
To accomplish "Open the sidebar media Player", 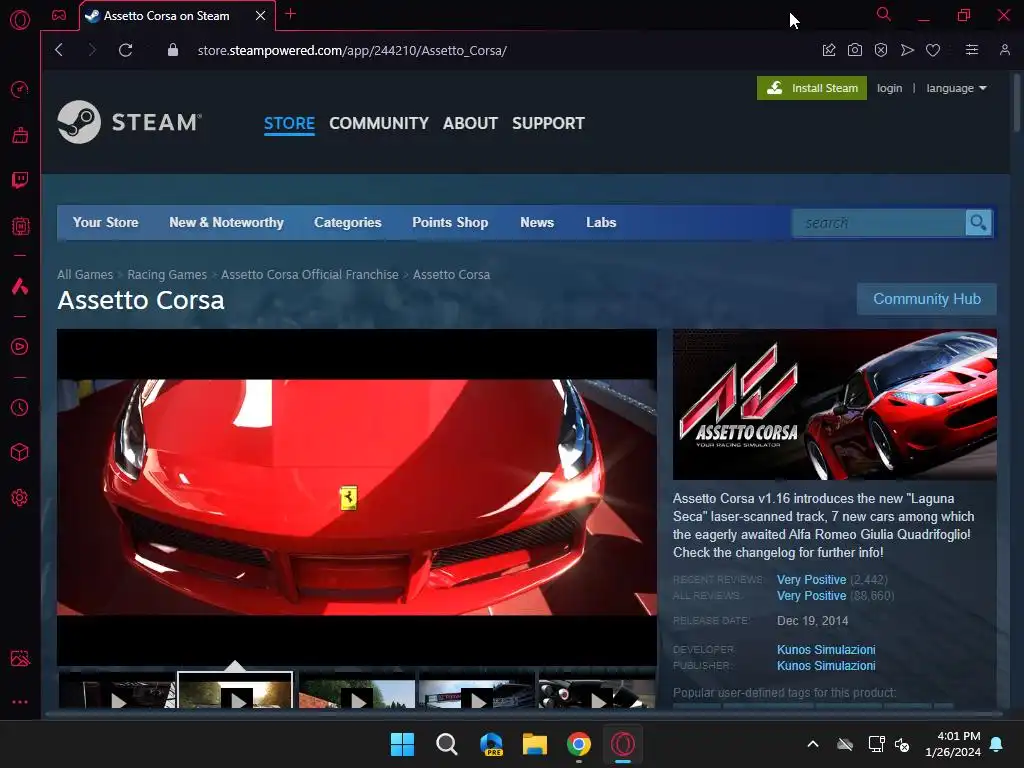I will click(x=20, y=346).
